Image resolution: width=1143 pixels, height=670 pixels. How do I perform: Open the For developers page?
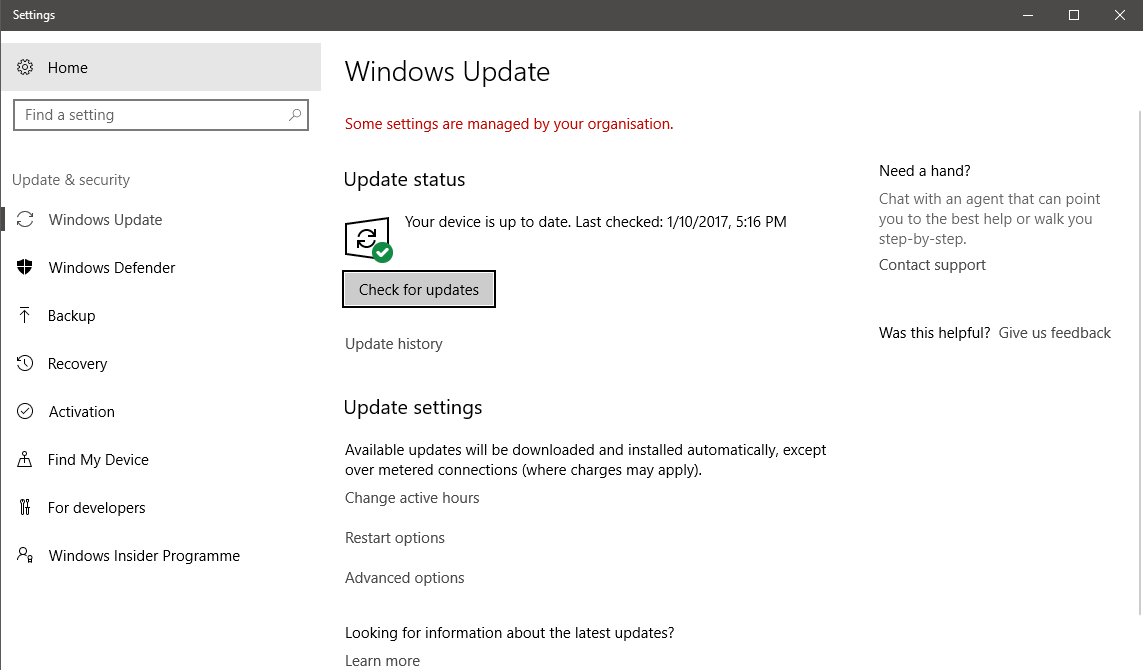tap(160, 507)
